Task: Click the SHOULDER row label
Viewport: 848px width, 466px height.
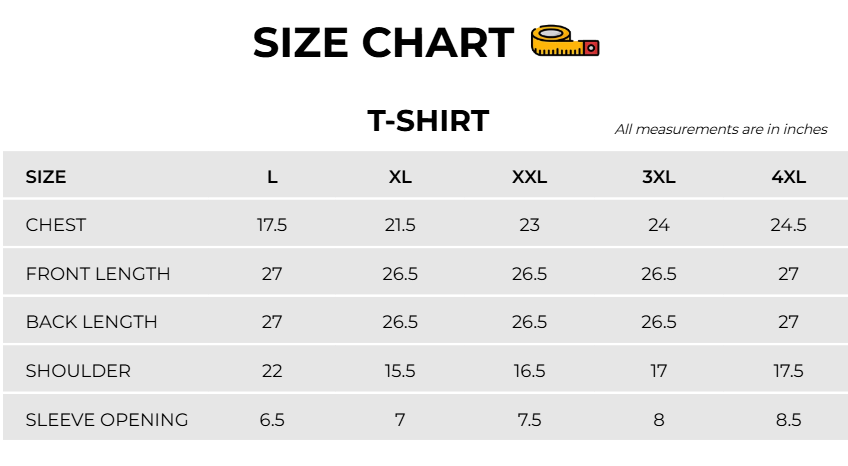Action: (x=78, y=371)
